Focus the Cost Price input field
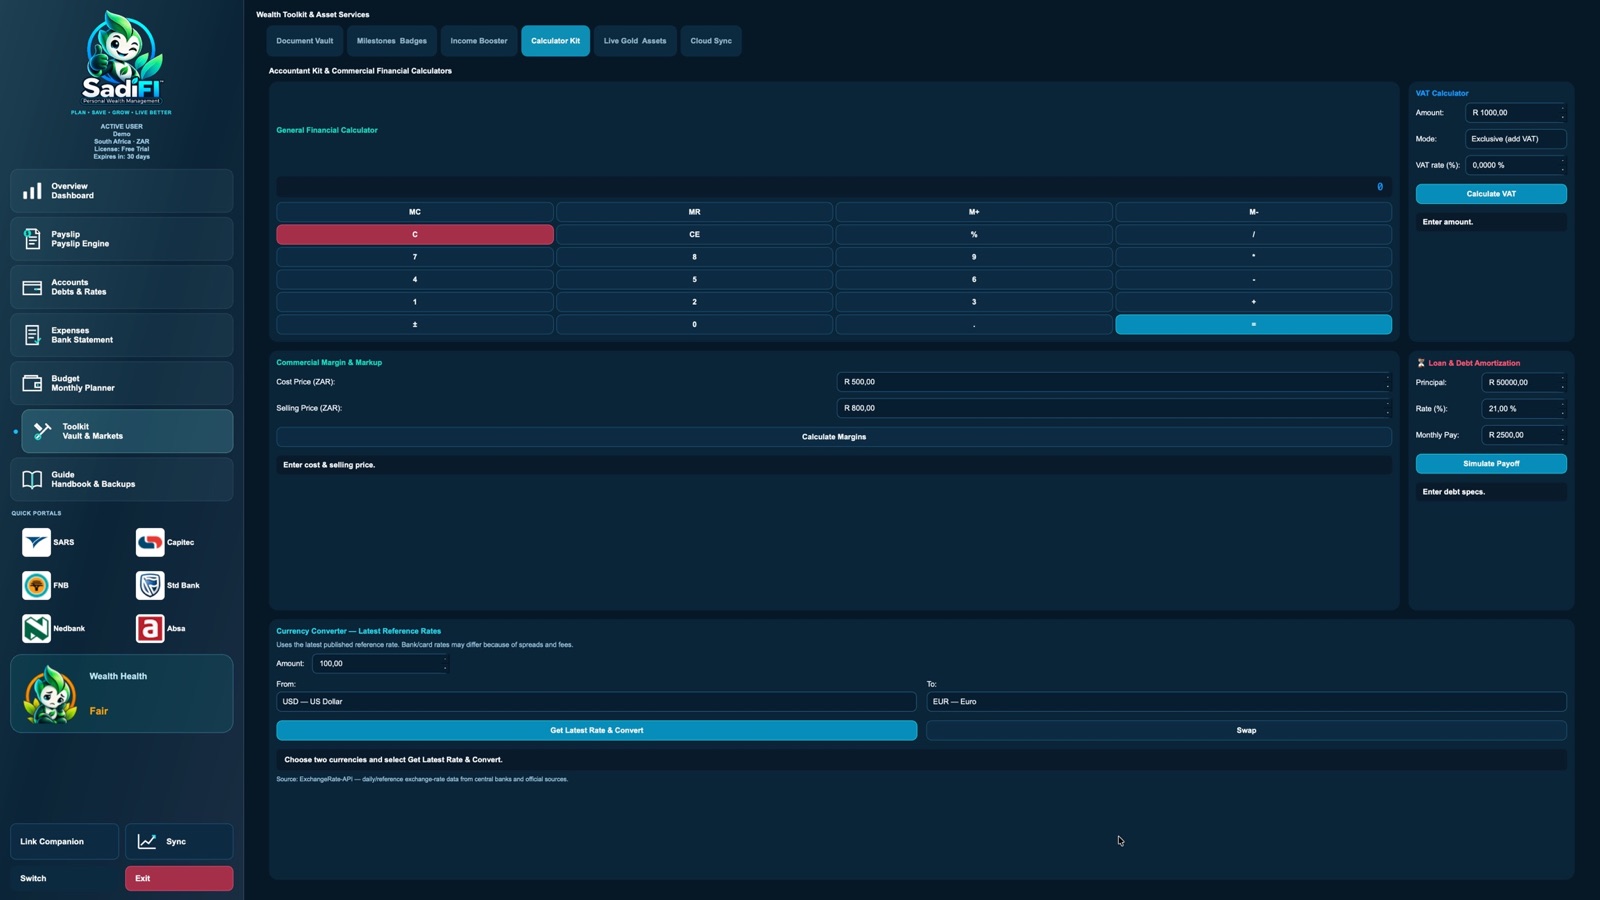The image size is (1600, 900). (x=1114, y=382)
